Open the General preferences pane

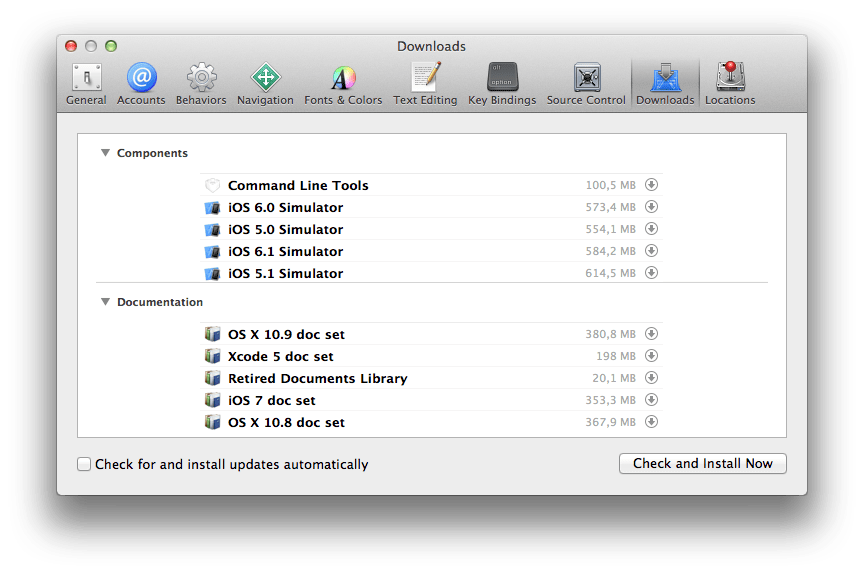click(x=86, y=84)
